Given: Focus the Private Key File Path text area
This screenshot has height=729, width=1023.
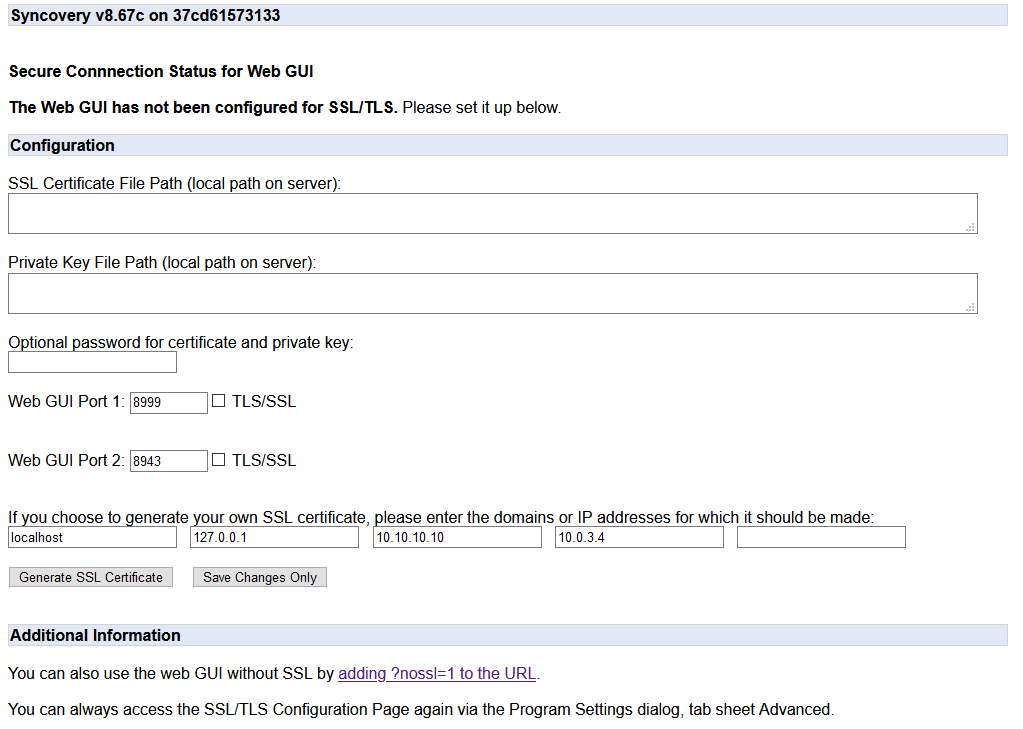Looking at the screenshot, I should [x=492, y=294].
